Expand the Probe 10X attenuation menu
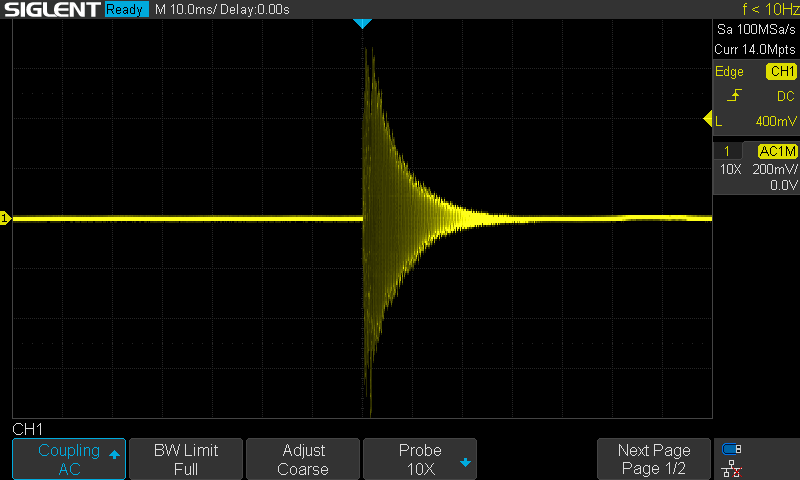The width and height of the screenshot is (800, 480). click(x=420, y=459)
